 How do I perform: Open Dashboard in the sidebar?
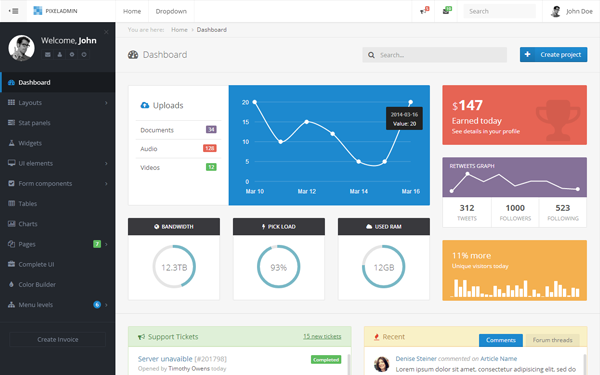[x=57, y=82]
